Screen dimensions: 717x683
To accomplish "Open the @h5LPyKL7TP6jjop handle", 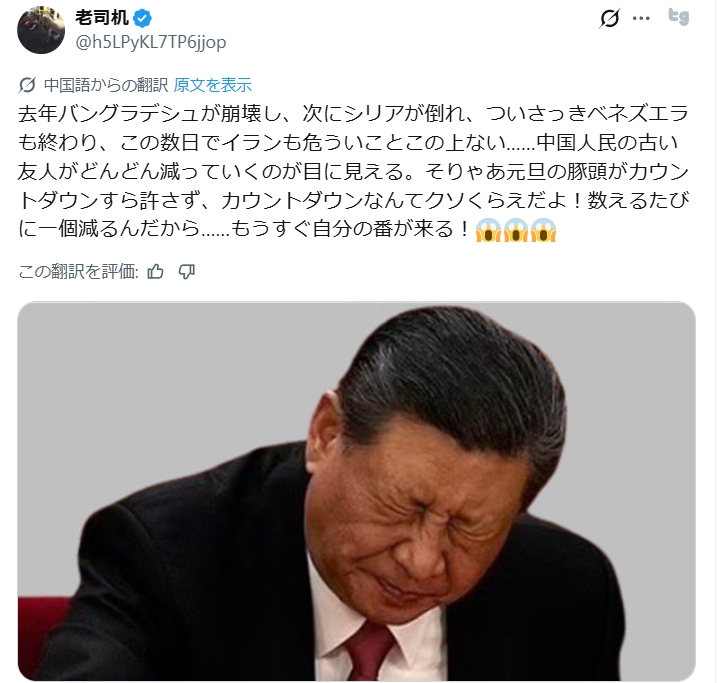I will [150, 42].
